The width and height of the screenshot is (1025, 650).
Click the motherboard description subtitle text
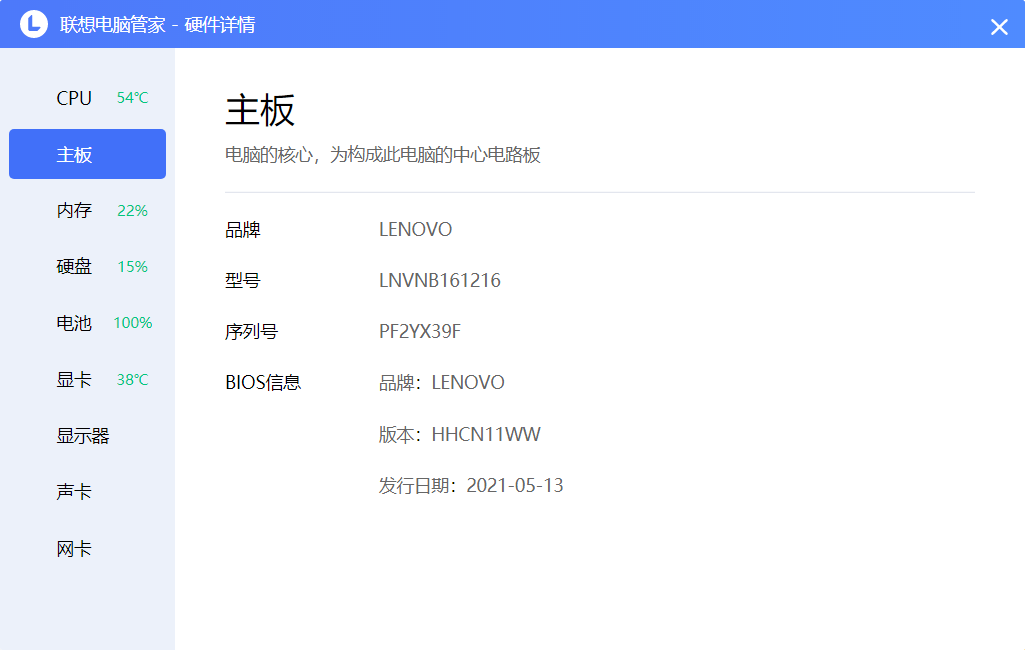(383, 155)
